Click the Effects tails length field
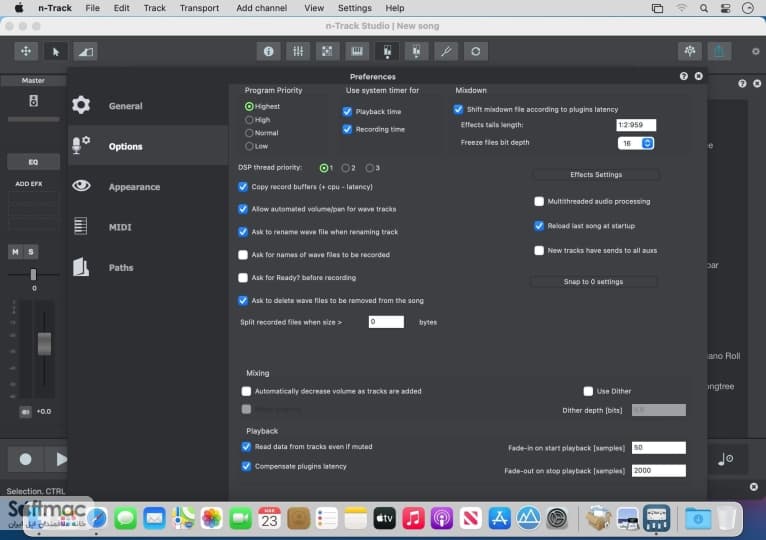Image resolution: width=766 pixels, height=540 pixels. click(x=636, y=125)
